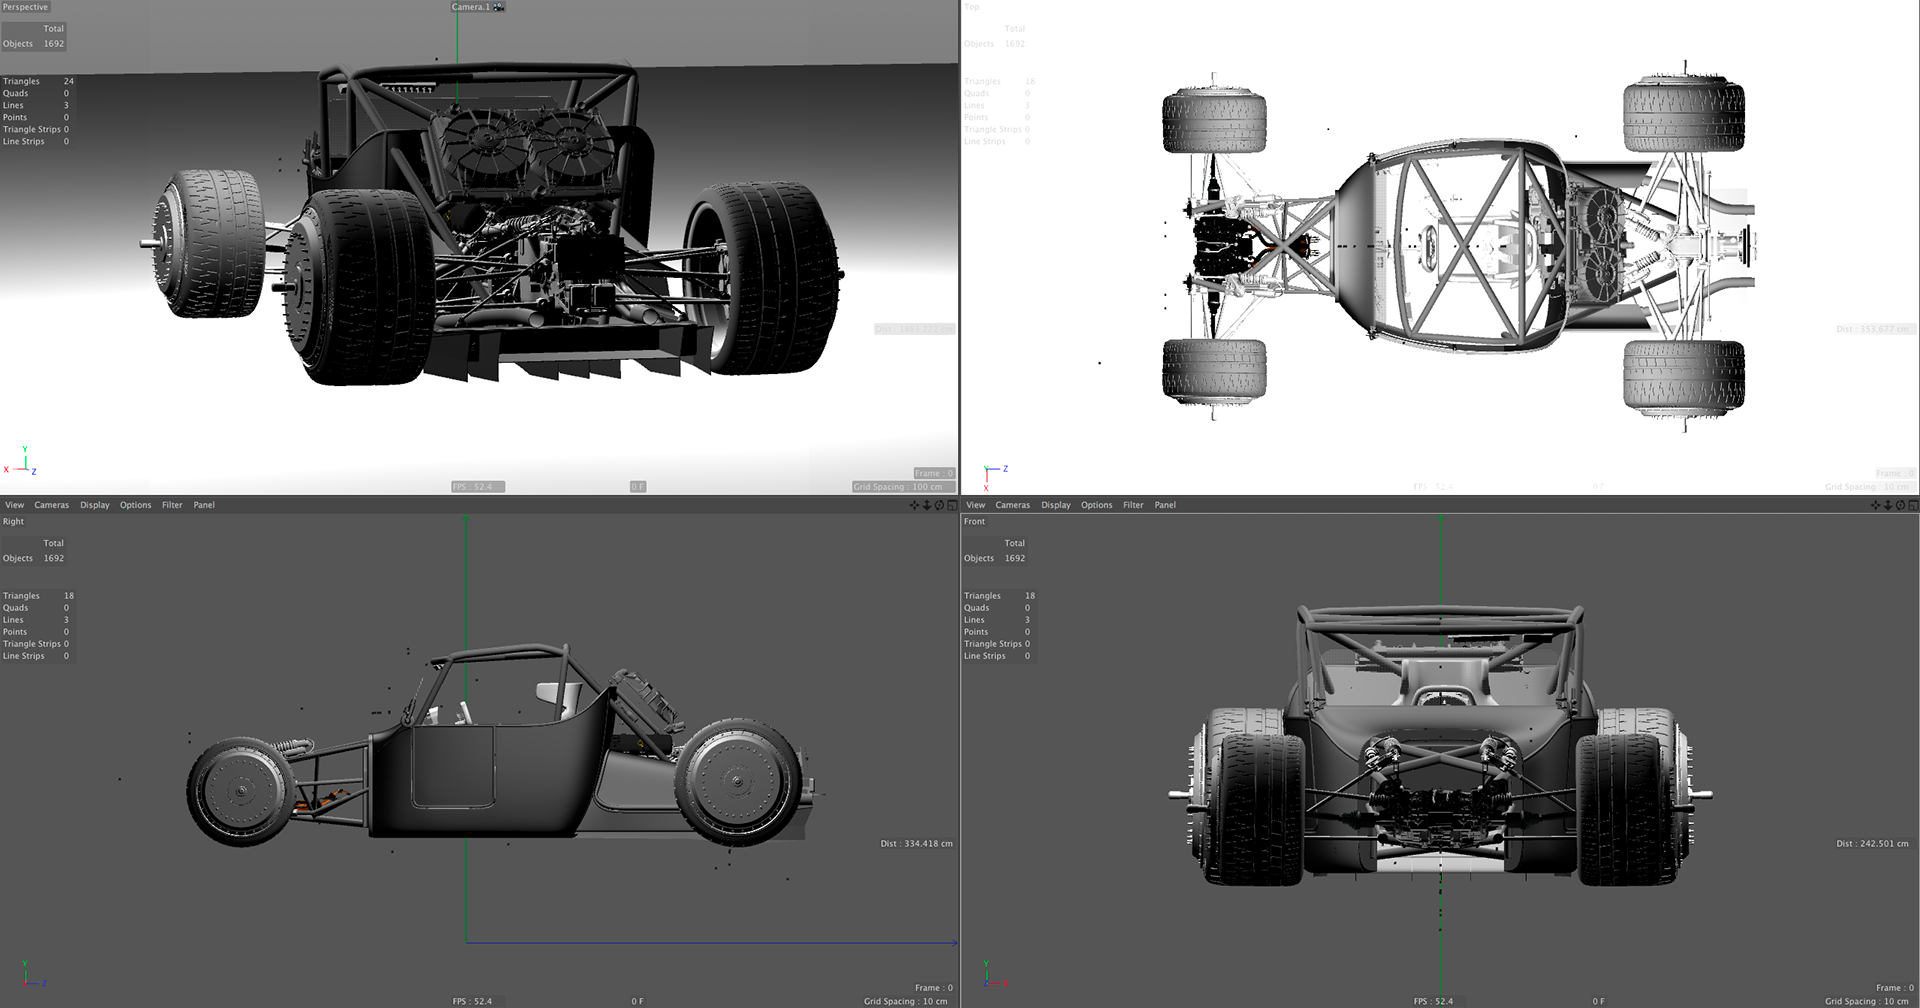Click the Camera.1 camera icon in the Perspective view

point(498,7)
